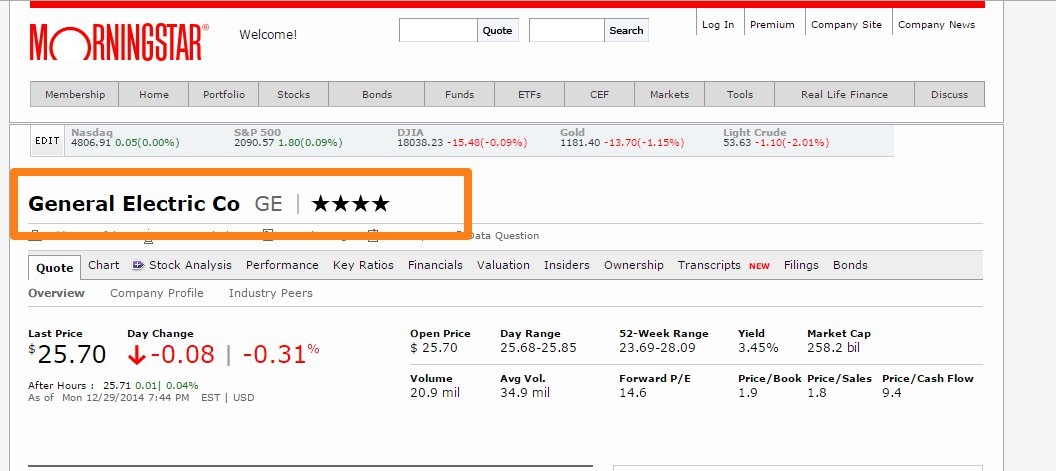This screenshot has height=471, width=1056.
Task: Click the Morningstar logo
Action: pyautogui.click(x=119, y=42)
